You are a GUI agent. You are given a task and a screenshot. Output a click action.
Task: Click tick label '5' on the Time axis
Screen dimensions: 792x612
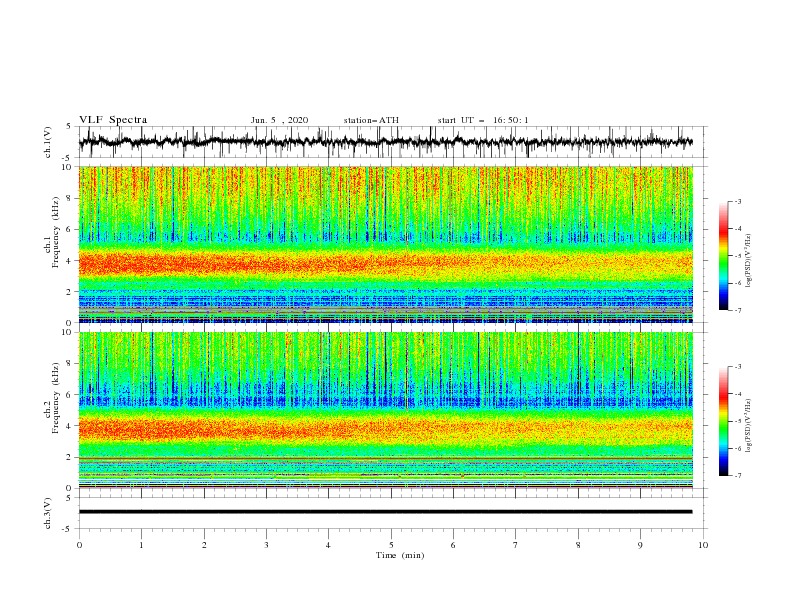click(391, 545)
